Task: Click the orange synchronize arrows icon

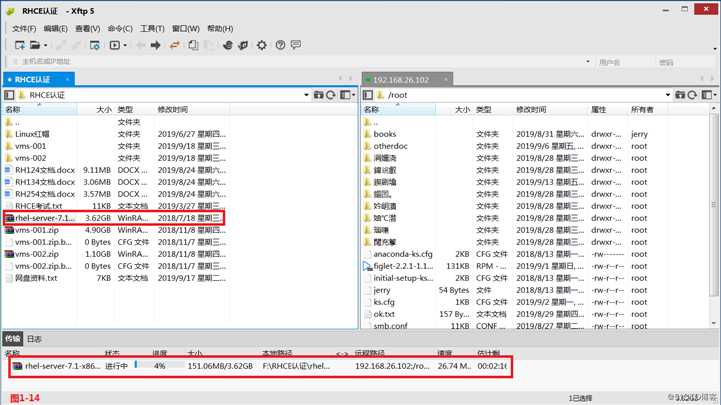Action: (175, 45)
